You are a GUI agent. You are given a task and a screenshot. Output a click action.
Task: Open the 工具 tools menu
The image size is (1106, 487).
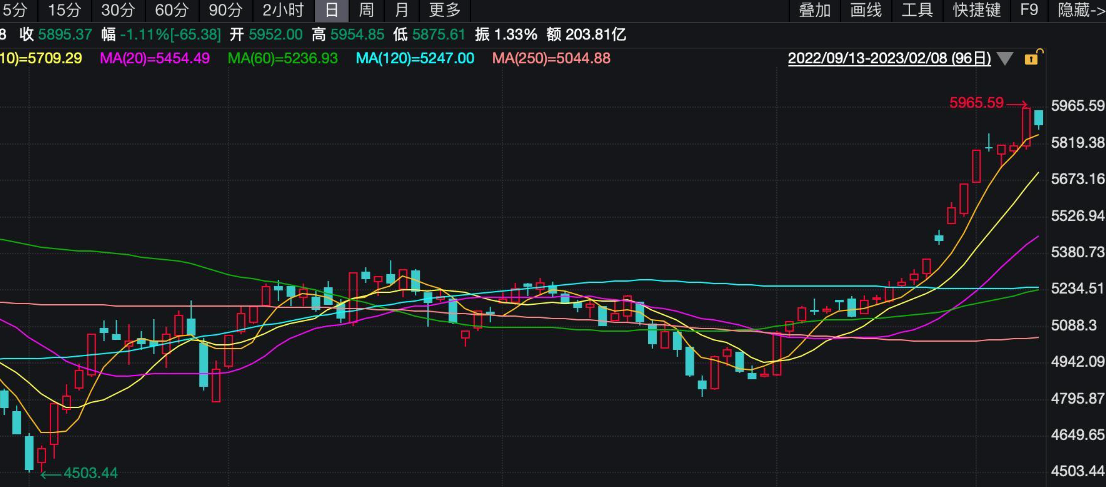click(917, 10)
